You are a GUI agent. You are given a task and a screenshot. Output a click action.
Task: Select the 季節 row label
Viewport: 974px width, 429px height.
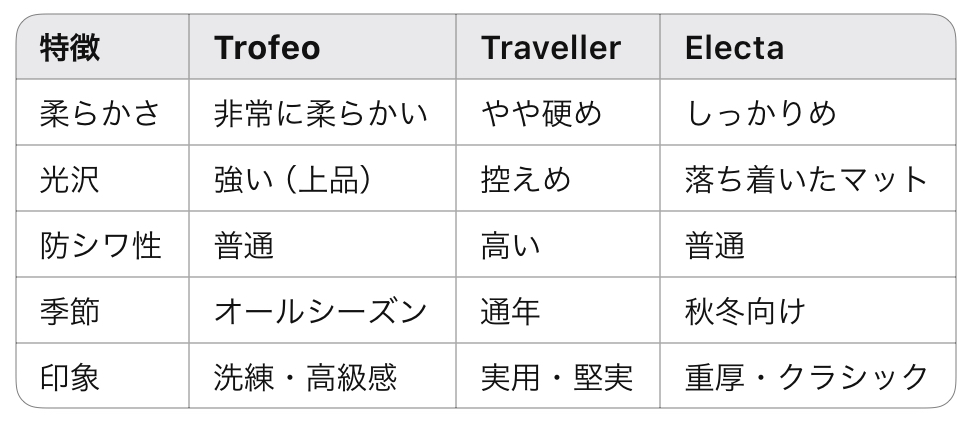(x=69, y=312)
